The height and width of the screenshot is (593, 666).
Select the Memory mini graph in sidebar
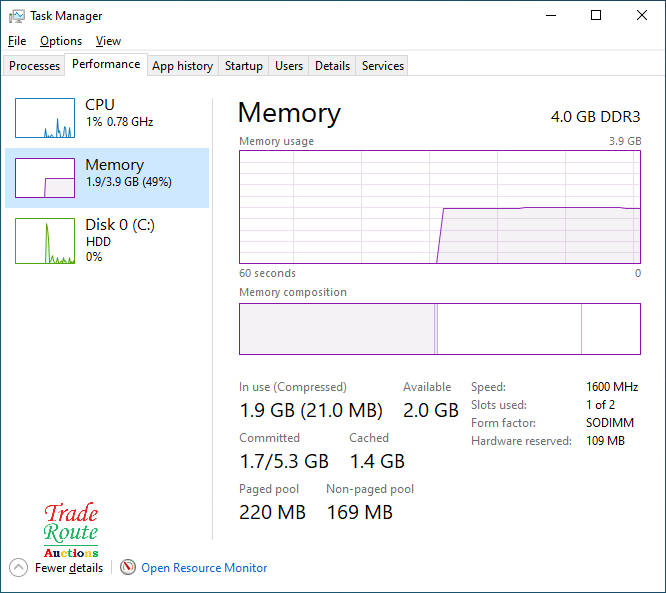click(45, 178)
